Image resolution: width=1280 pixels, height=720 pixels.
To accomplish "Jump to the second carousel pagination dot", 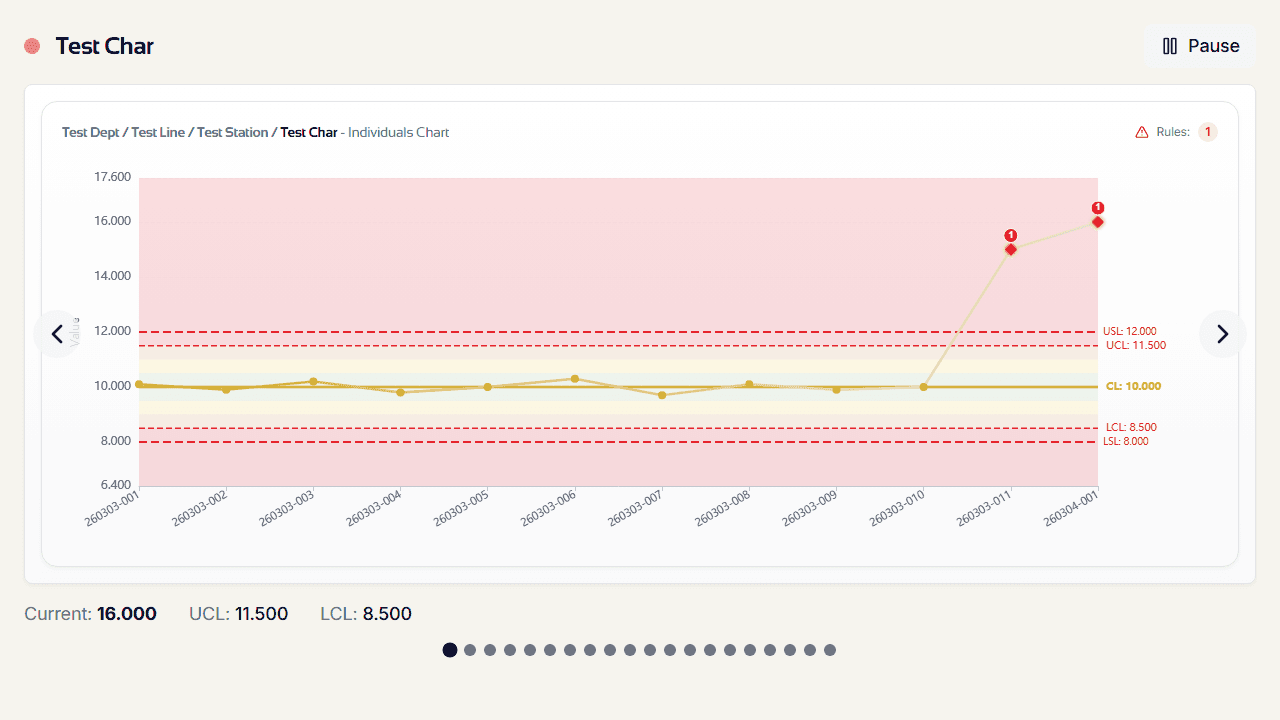I will point(470,650).
